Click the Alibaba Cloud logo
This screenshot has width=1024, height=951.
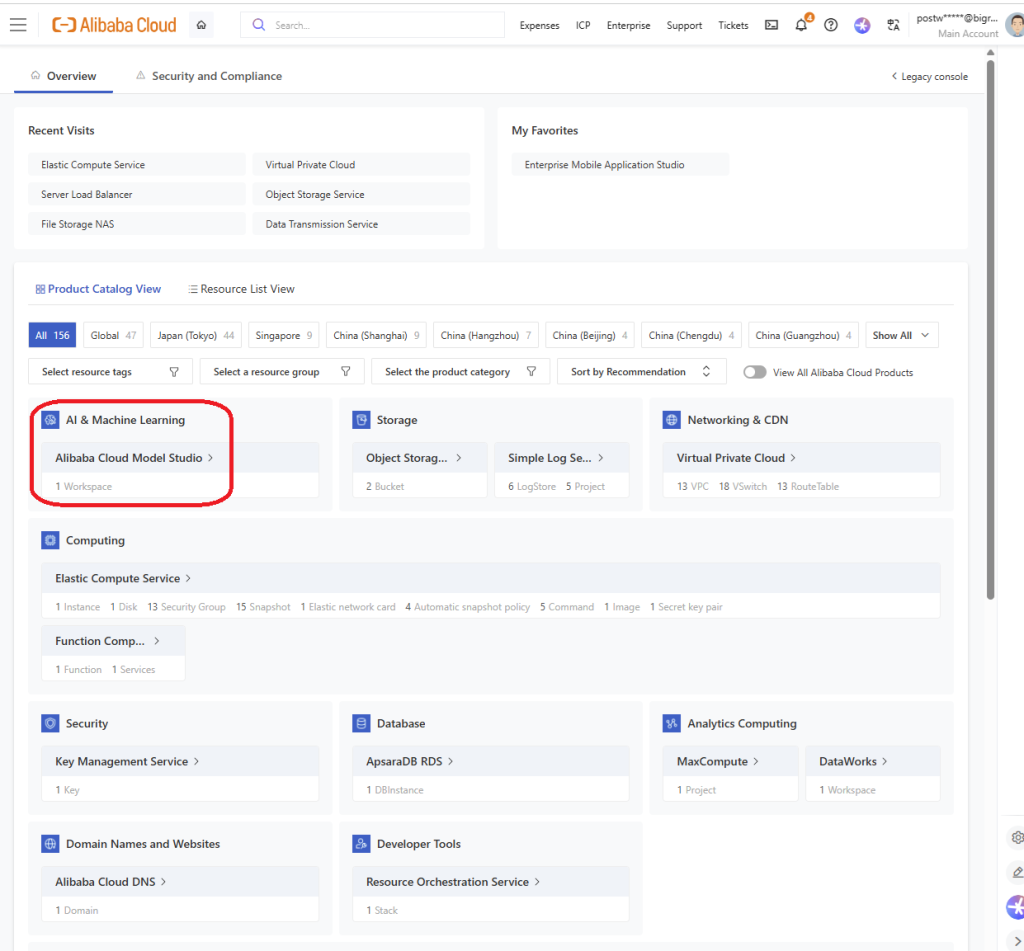coord(114,25)
